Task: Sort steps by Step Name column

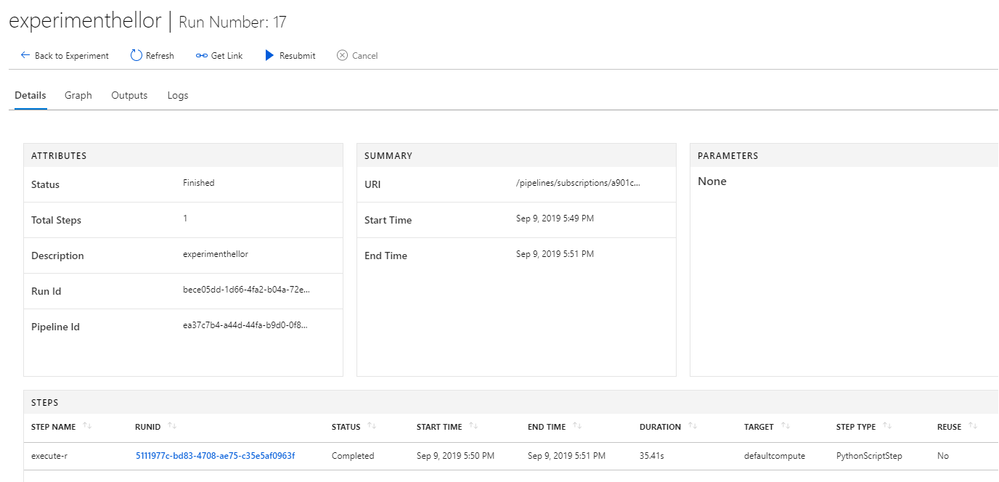Action: click(87, 427)
